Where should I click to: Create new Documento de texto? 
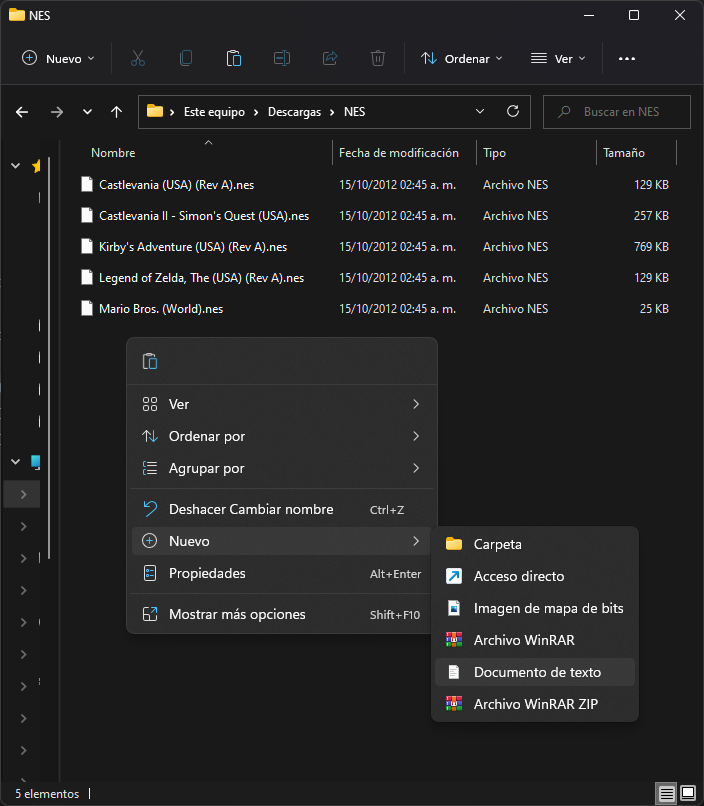pyautogui.click(x=535, y=672)
